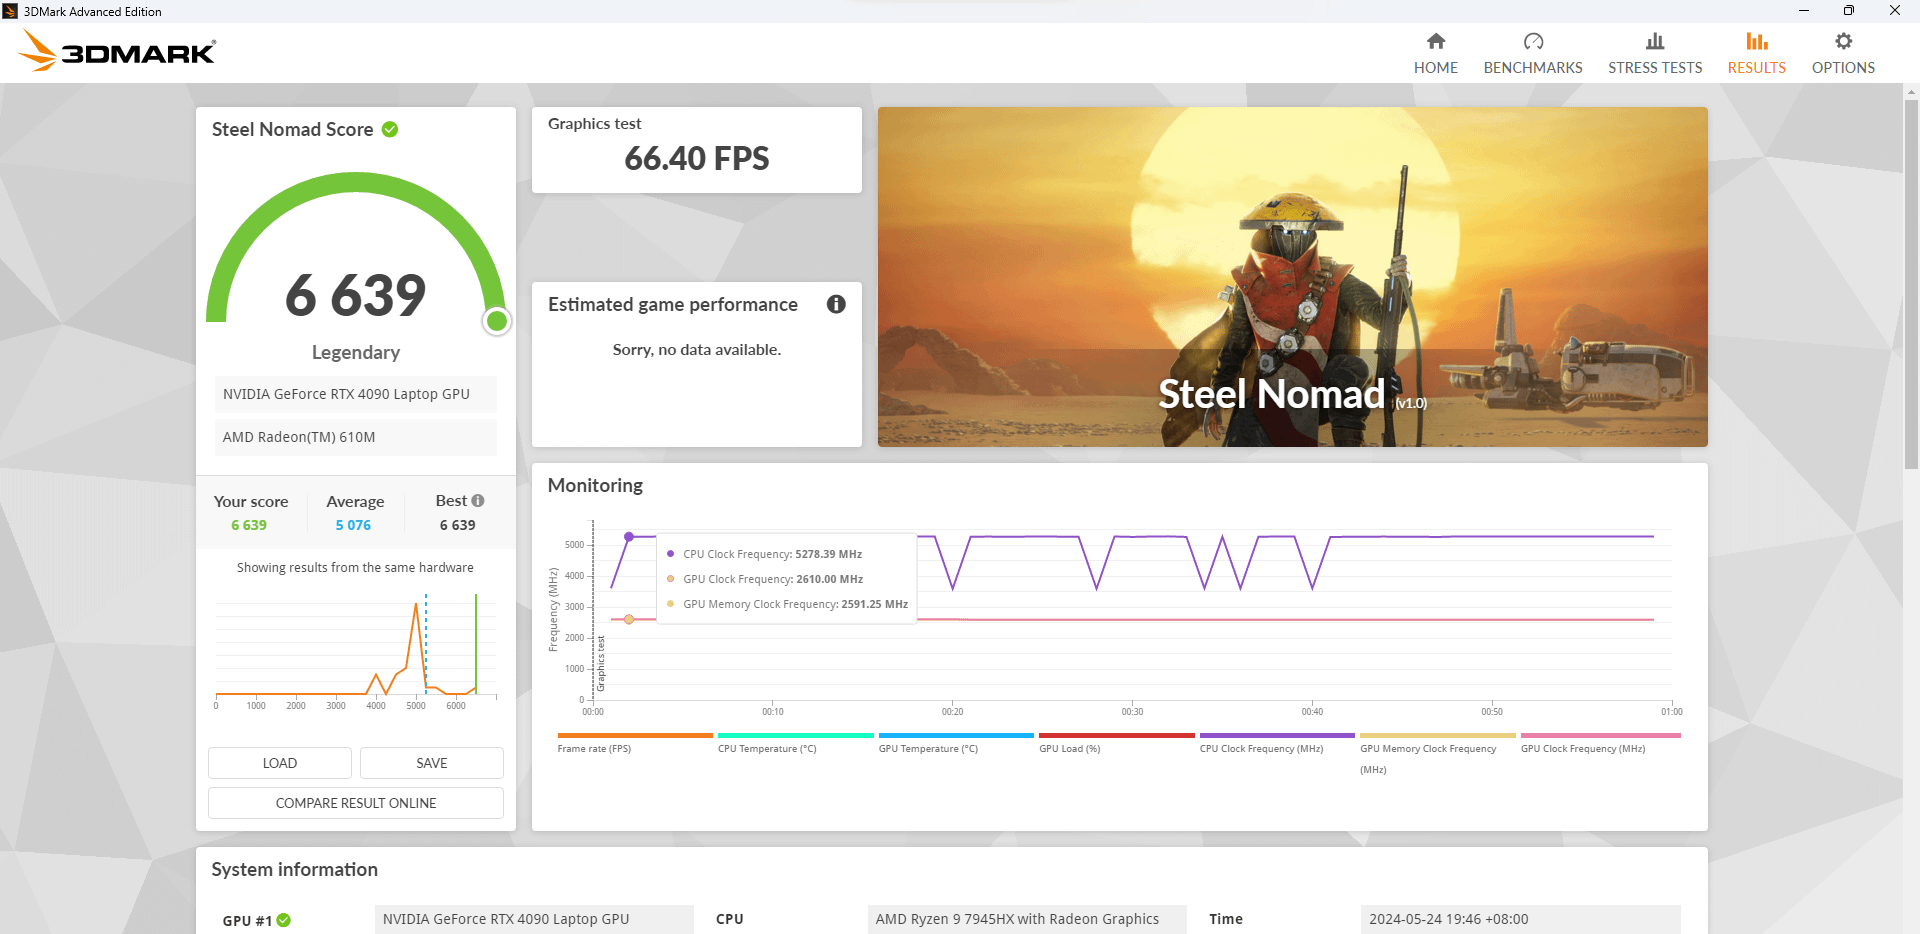Click the SAVE button
Viewport: 1920px width, 934px height.
click(432, 763)
